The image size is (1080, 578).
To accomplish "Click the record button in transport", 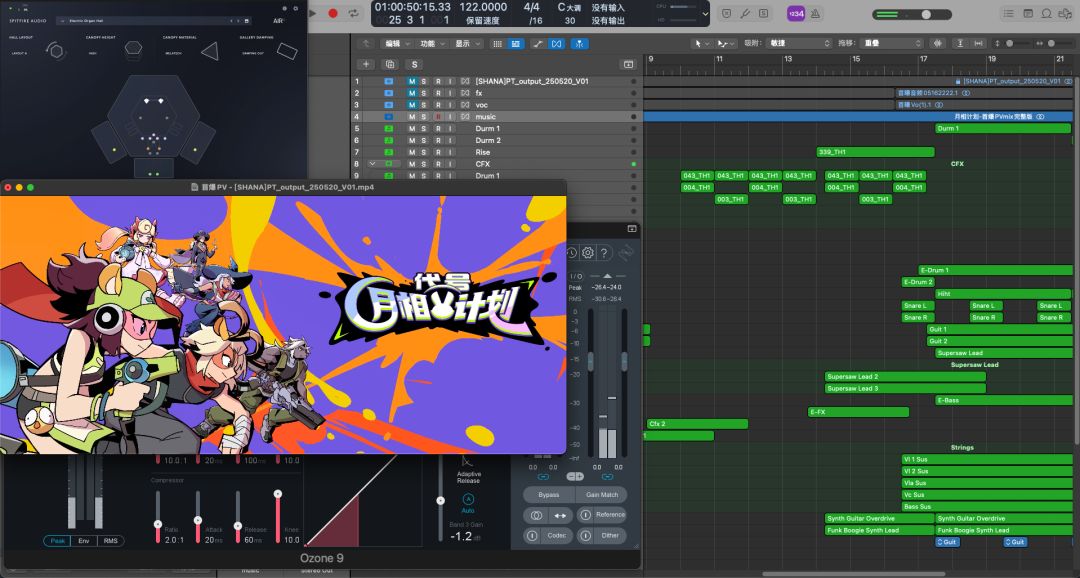I will (x=333, y=13).
